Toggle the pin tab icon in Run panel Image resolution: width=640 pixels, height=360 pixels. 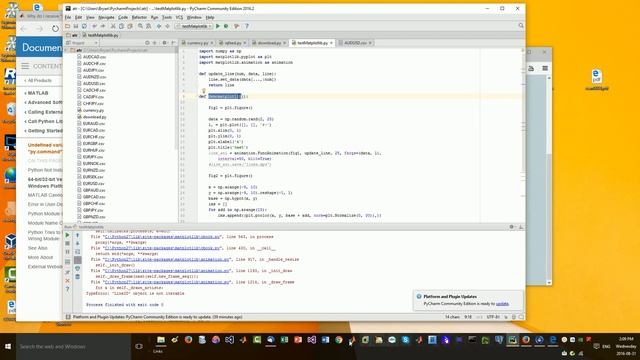click(x=67, y=272)
